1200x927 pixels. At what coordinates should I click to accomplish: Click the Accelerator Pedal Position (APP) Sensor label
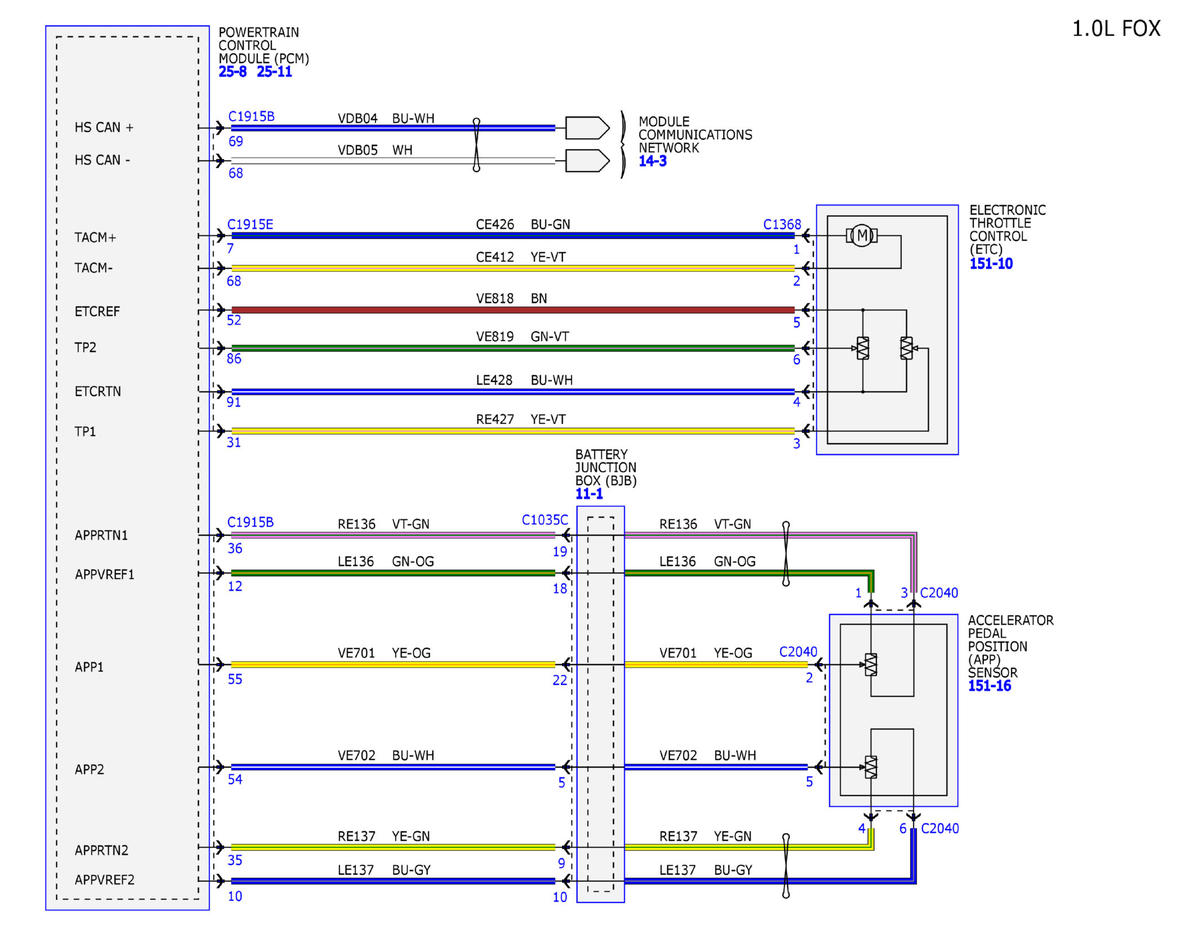tap(1010, 647)
